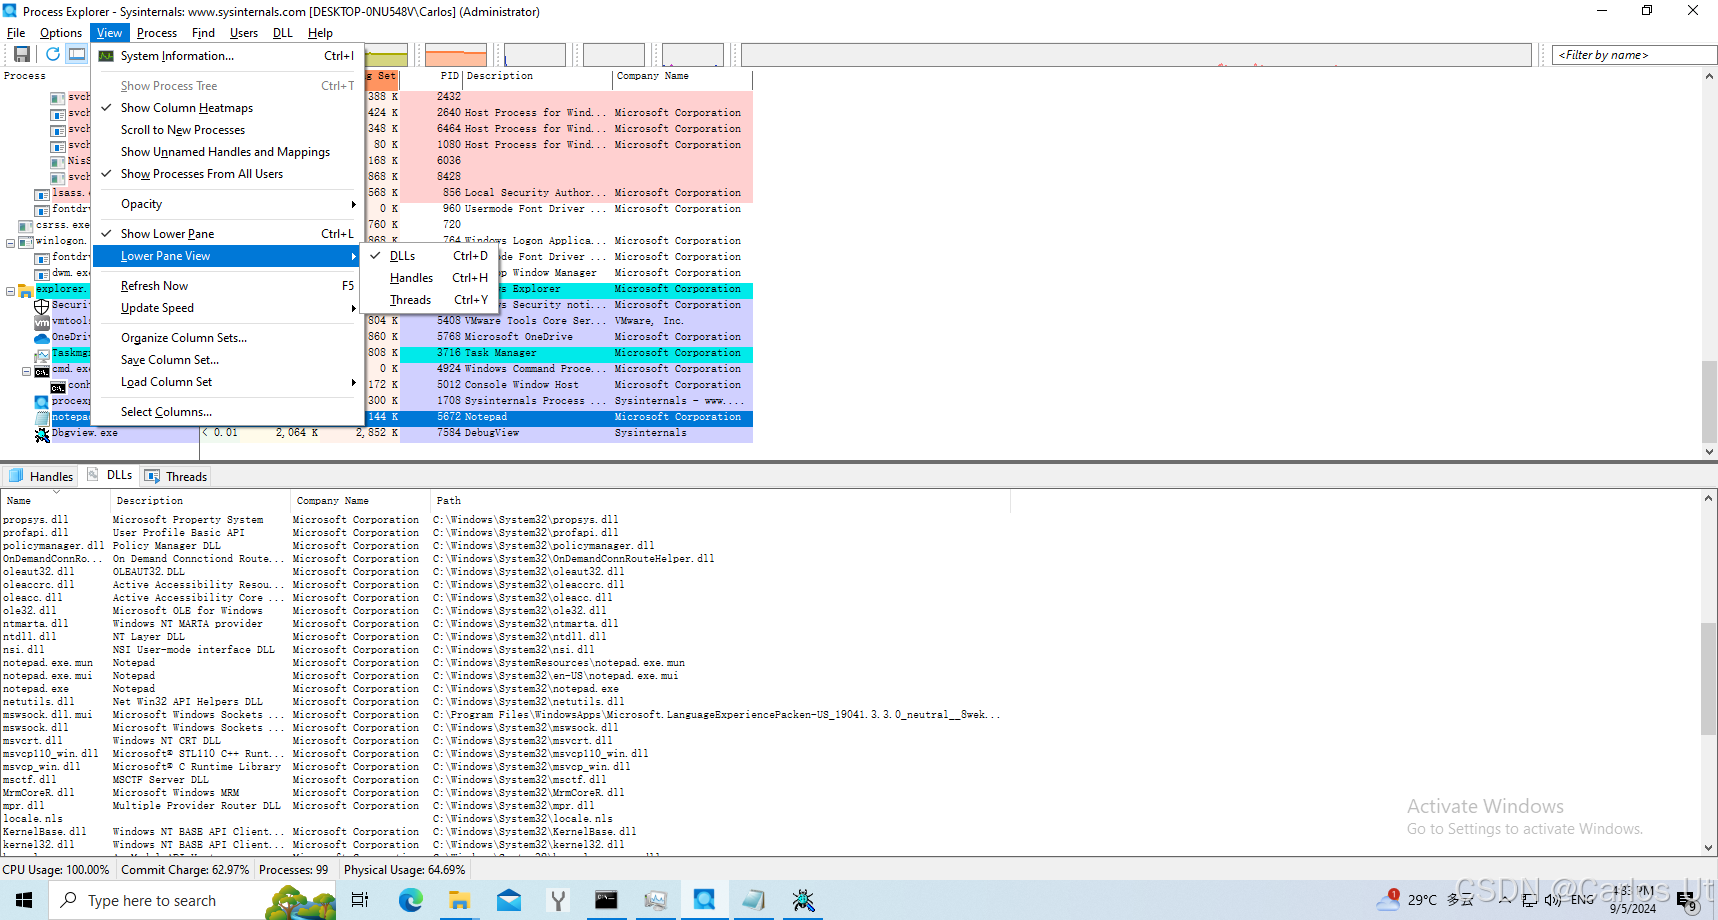
Task: Click the Taskmgr process icon
Action: click(x=42, y=354)
